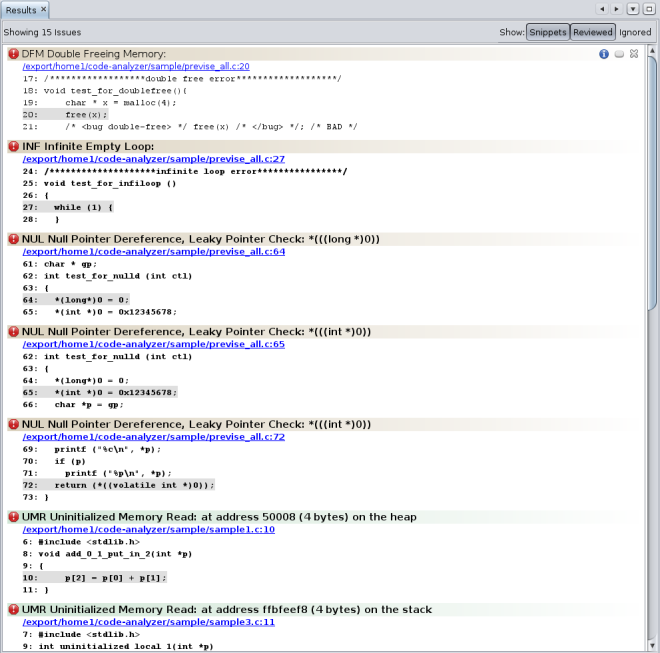660x653 pixels.
Task: Click the vertical scrollbar thumb
Action: pyautogui.click(x=652, y=183)
